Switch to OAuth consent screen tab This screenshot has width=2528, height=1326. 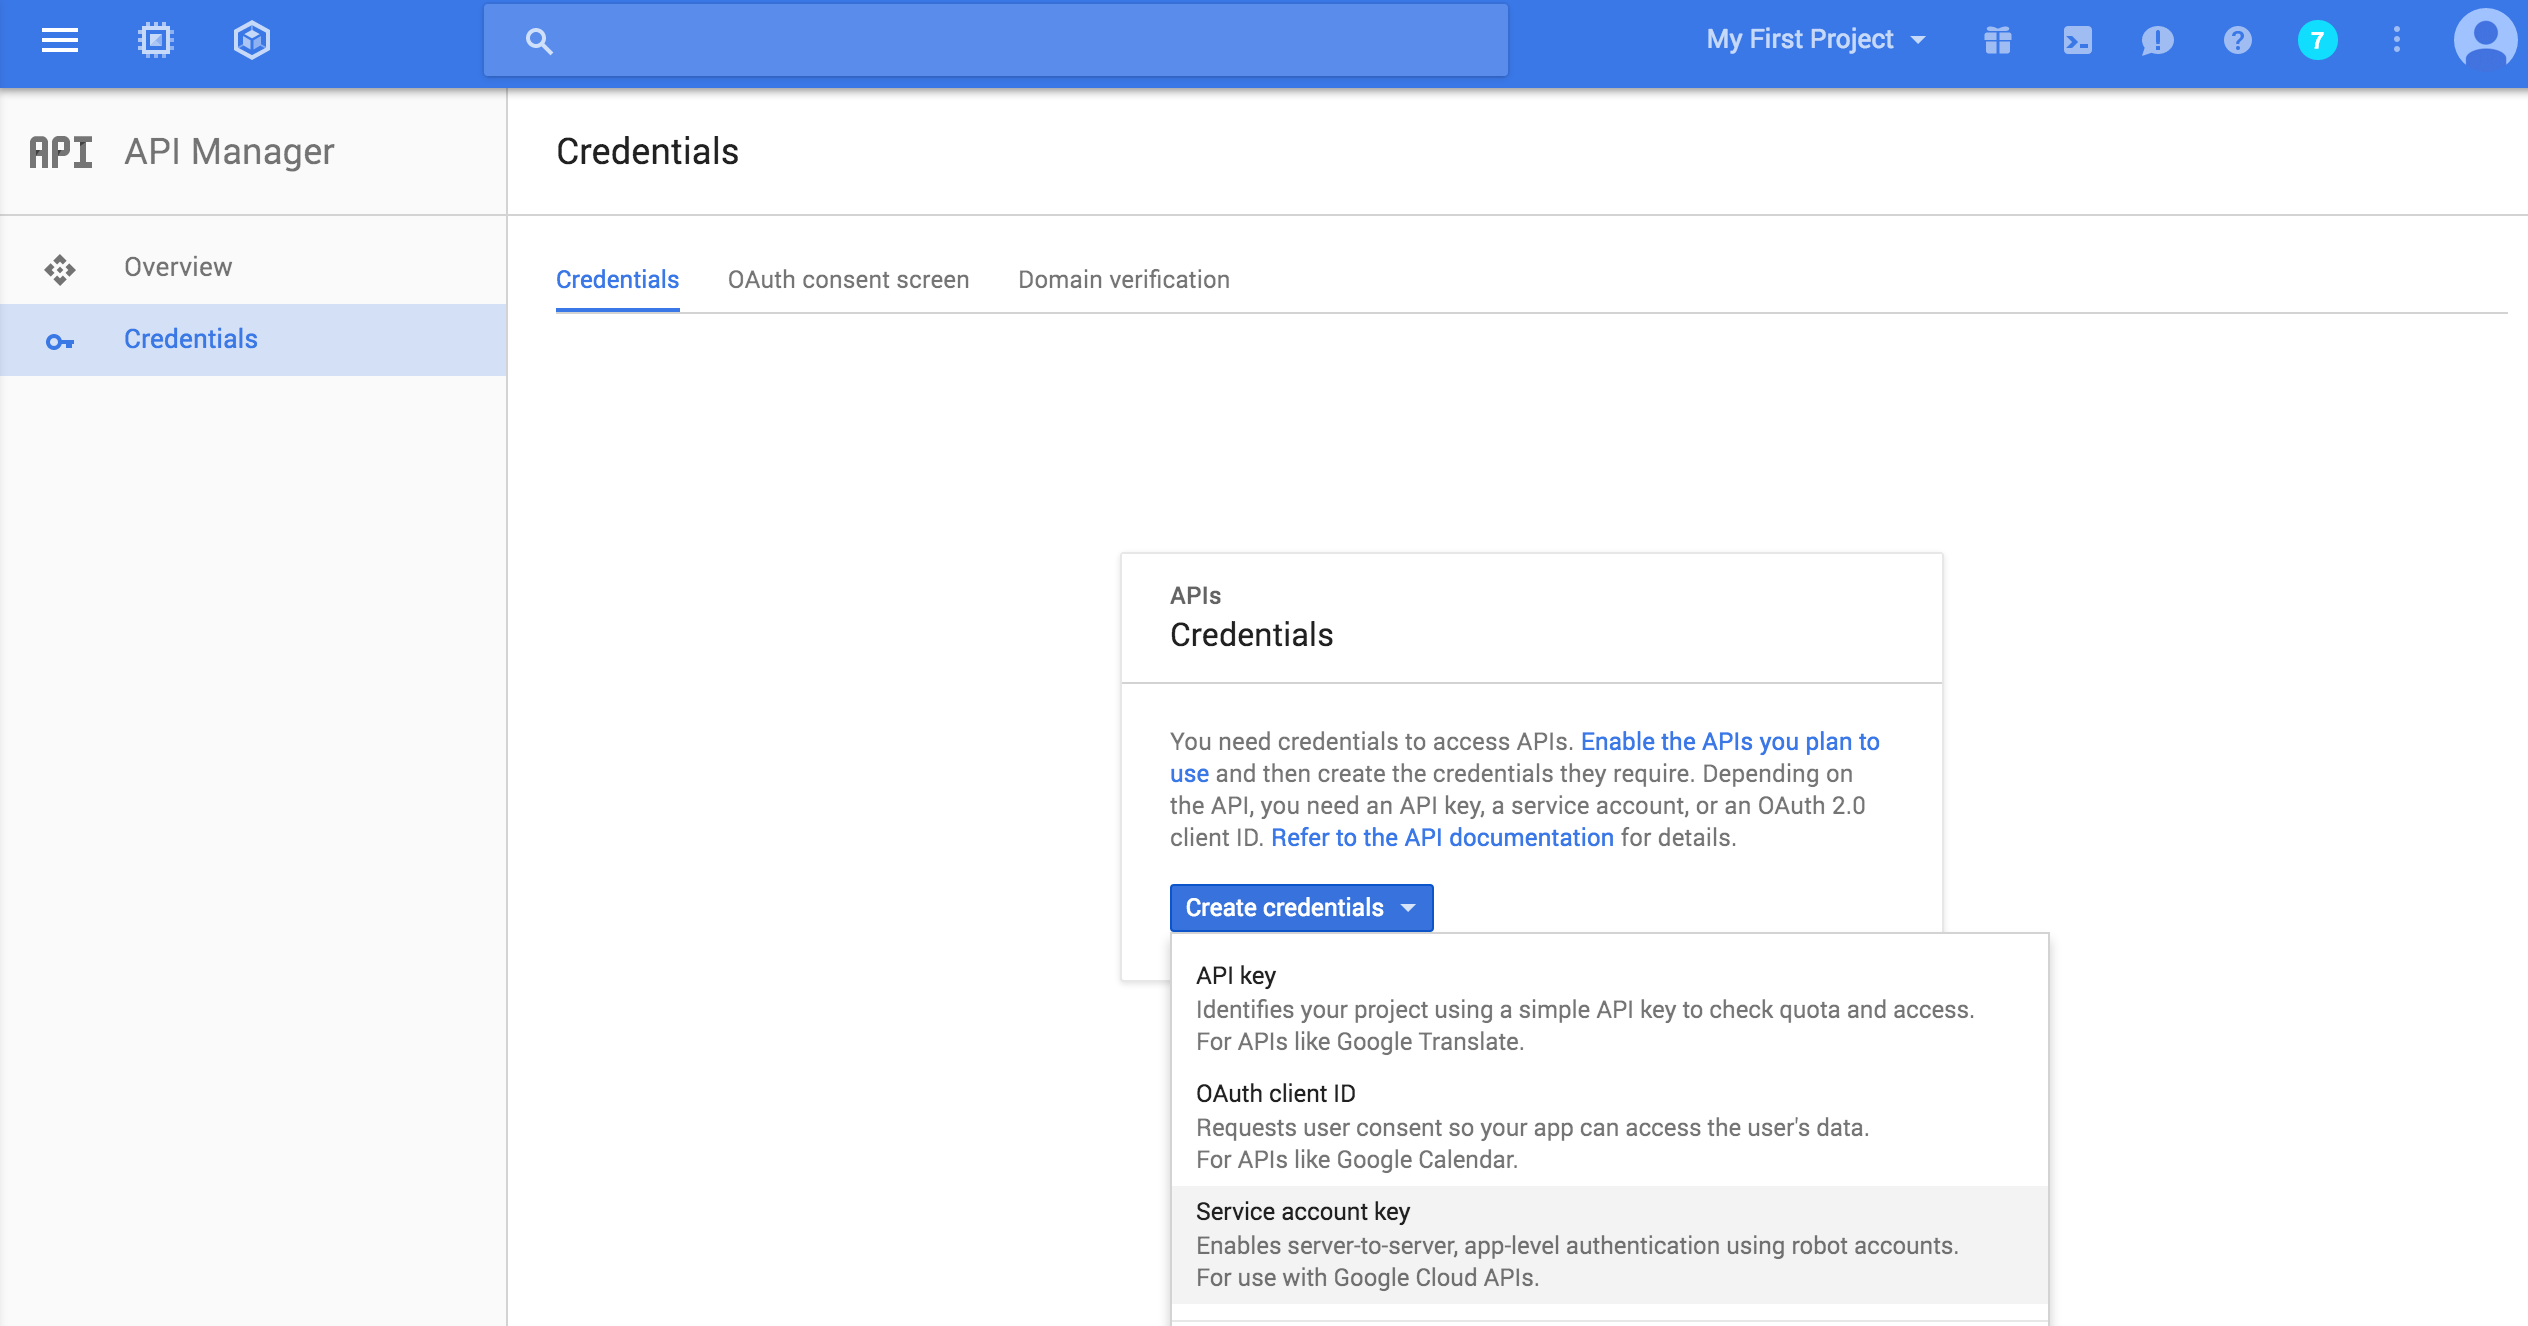coord(848,280)
